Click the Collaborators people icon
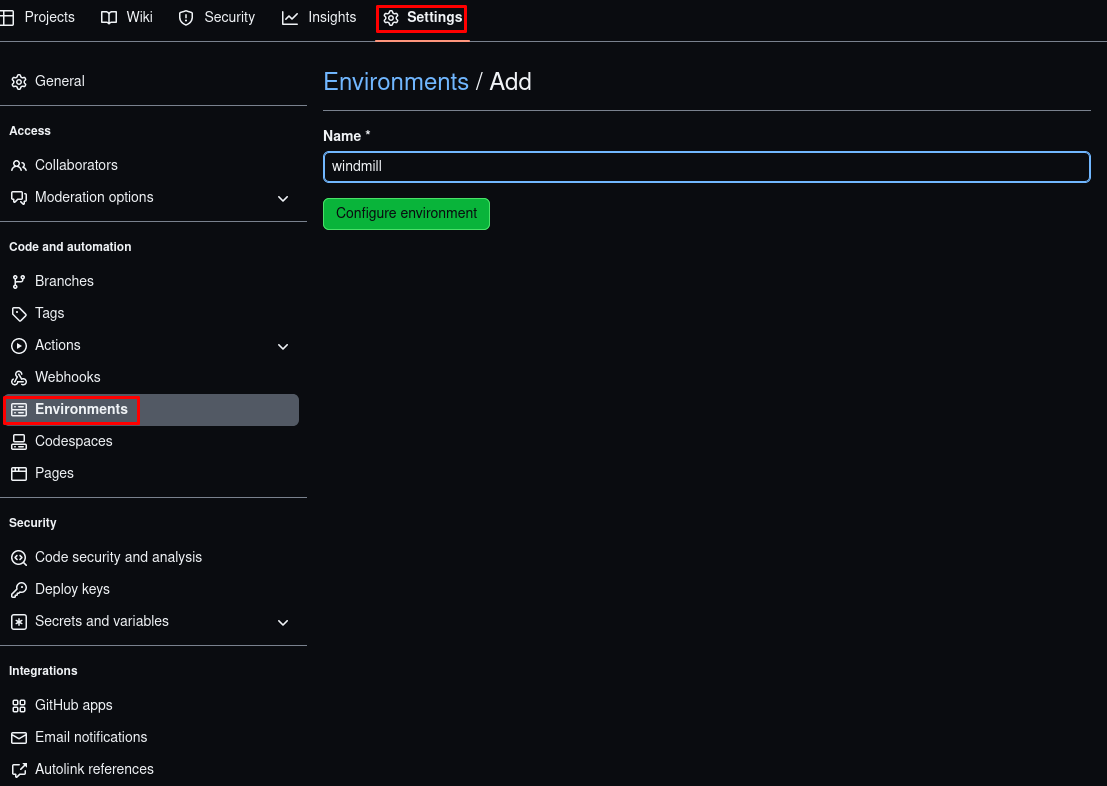1107x786 pixels. 19,166
